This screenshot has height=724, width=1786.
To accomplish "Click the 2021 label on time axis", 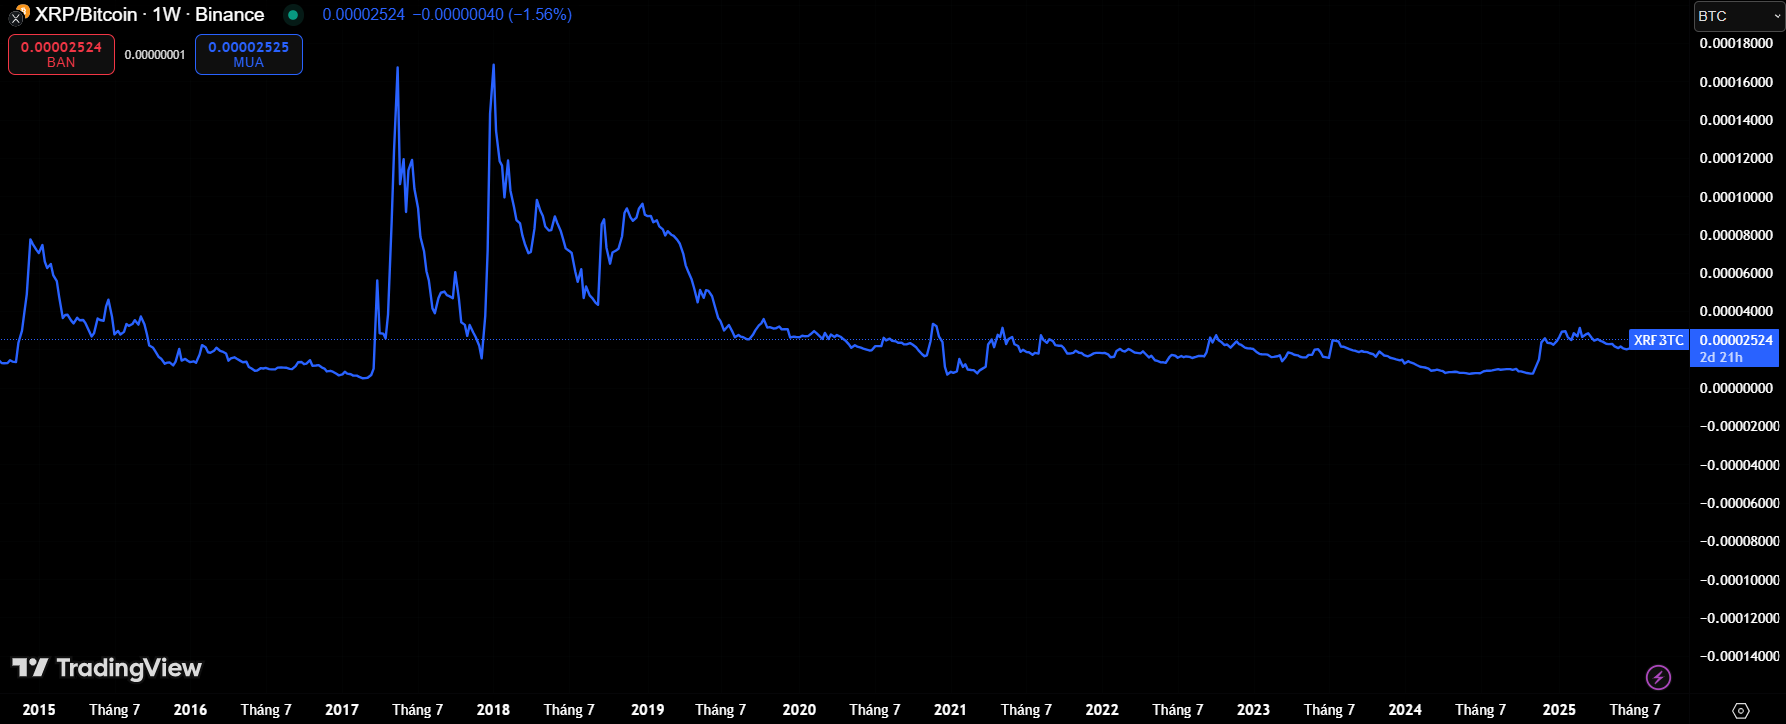I will [x=950, y=710].
